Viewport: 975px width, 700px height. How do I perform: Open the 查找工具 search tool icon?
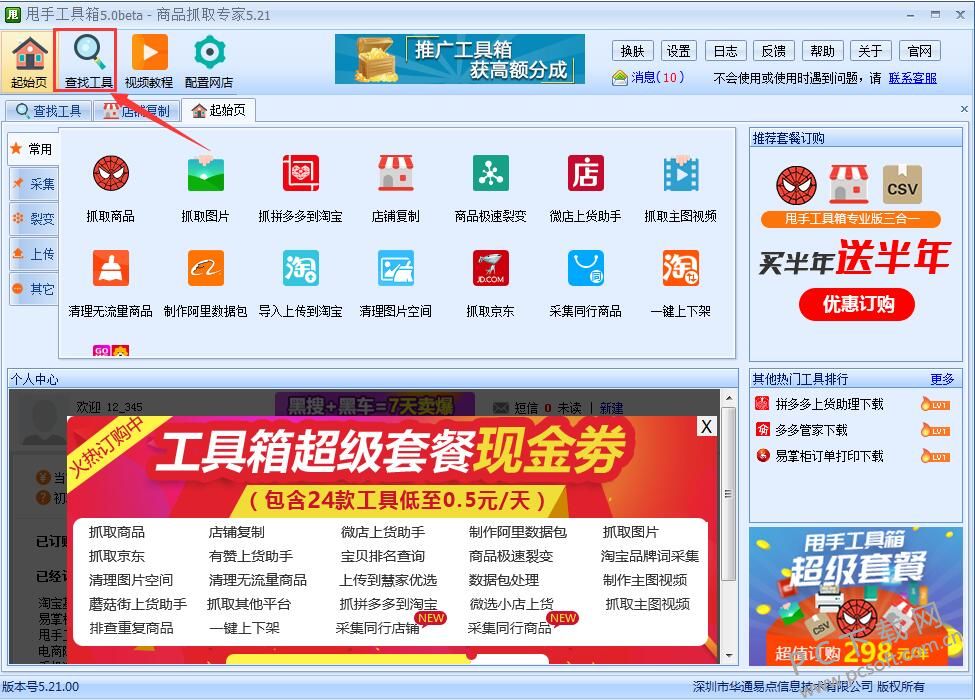88,61
